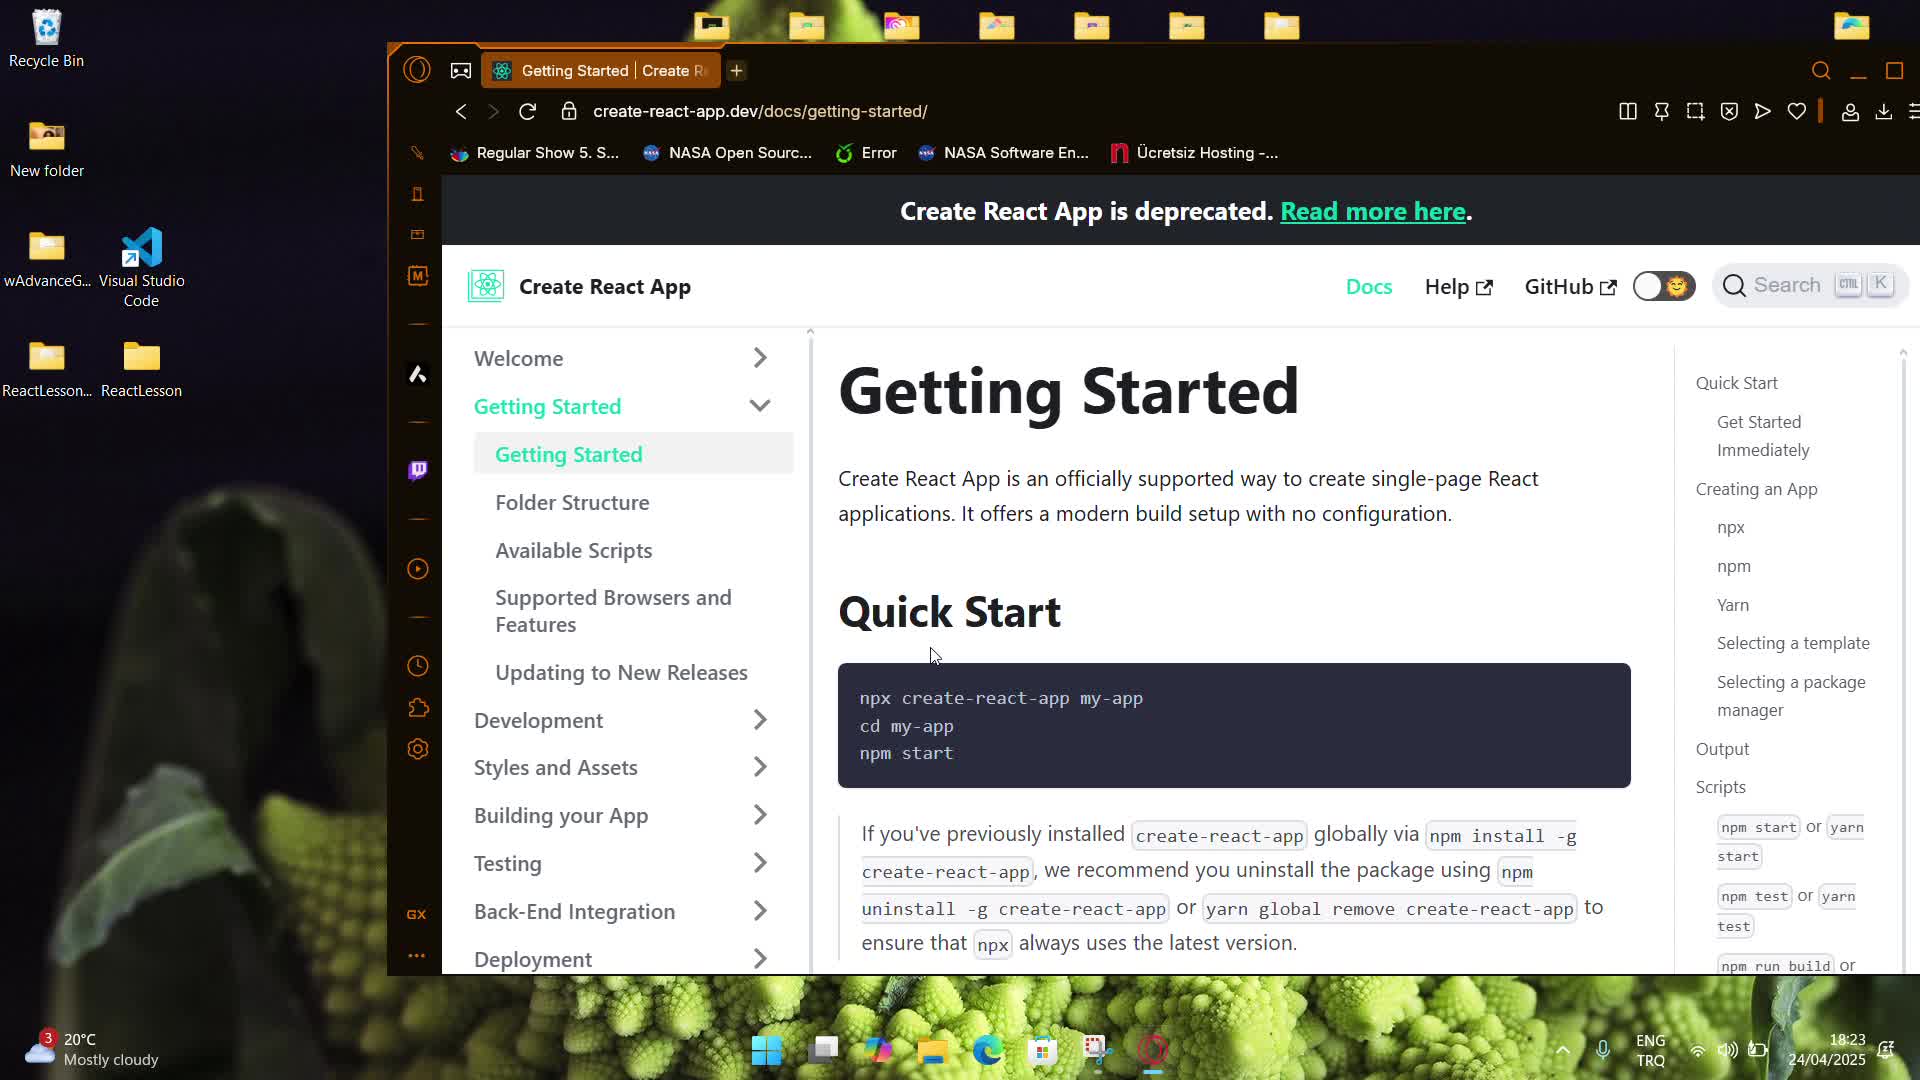Image resolution: width=1920 pixels, height=1080 pixels.
Task: Open the Ücretsiz Hosting bookmark
Action: point(1195,153)
